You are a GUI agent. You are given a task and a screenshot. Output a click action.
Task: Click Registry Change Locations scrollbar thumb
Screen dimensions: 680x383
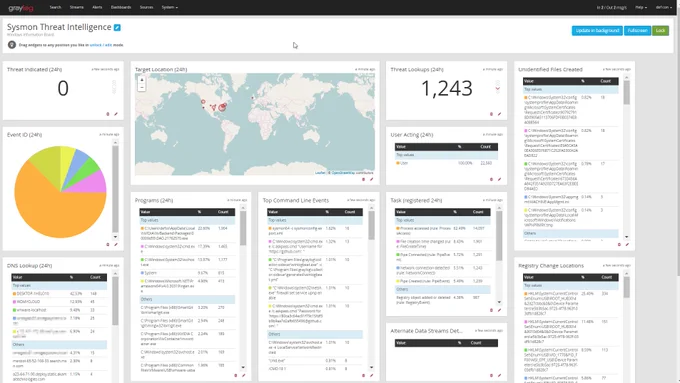pyautogui.click(x=627, y=287)
